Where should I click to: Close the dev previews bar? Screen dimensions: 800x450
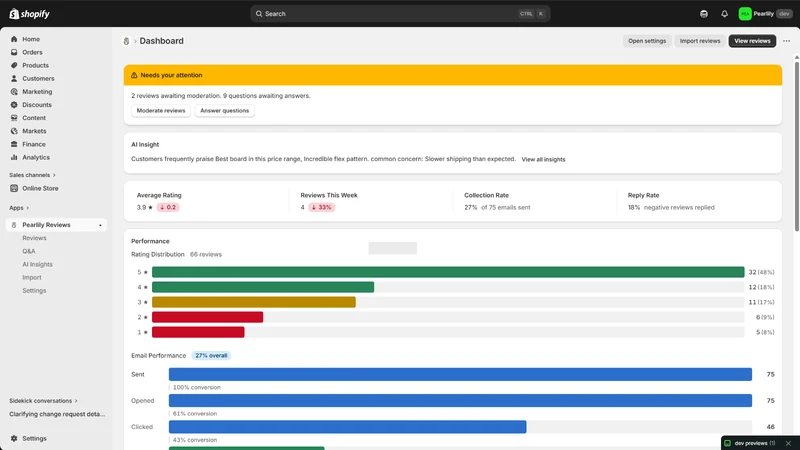(x=788, y=443)
